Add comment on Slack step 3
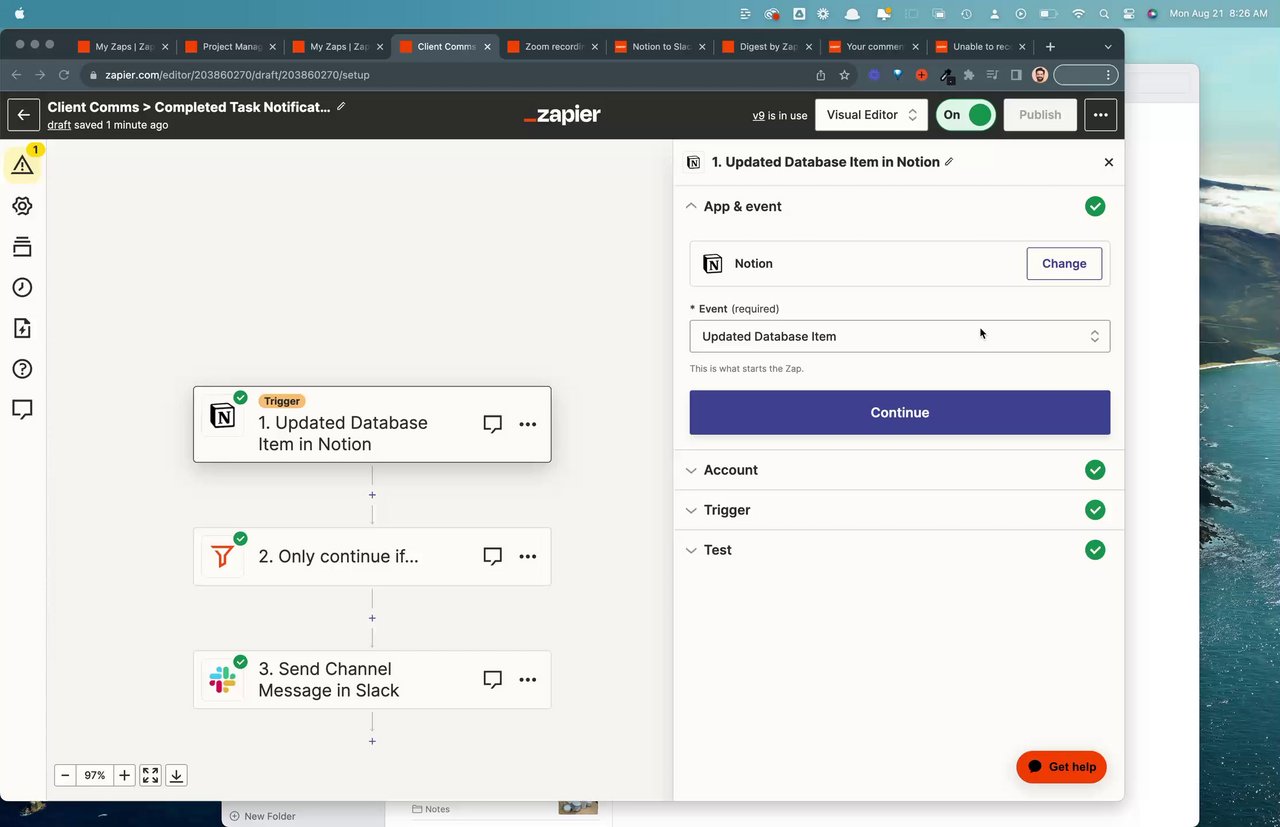 492,680
